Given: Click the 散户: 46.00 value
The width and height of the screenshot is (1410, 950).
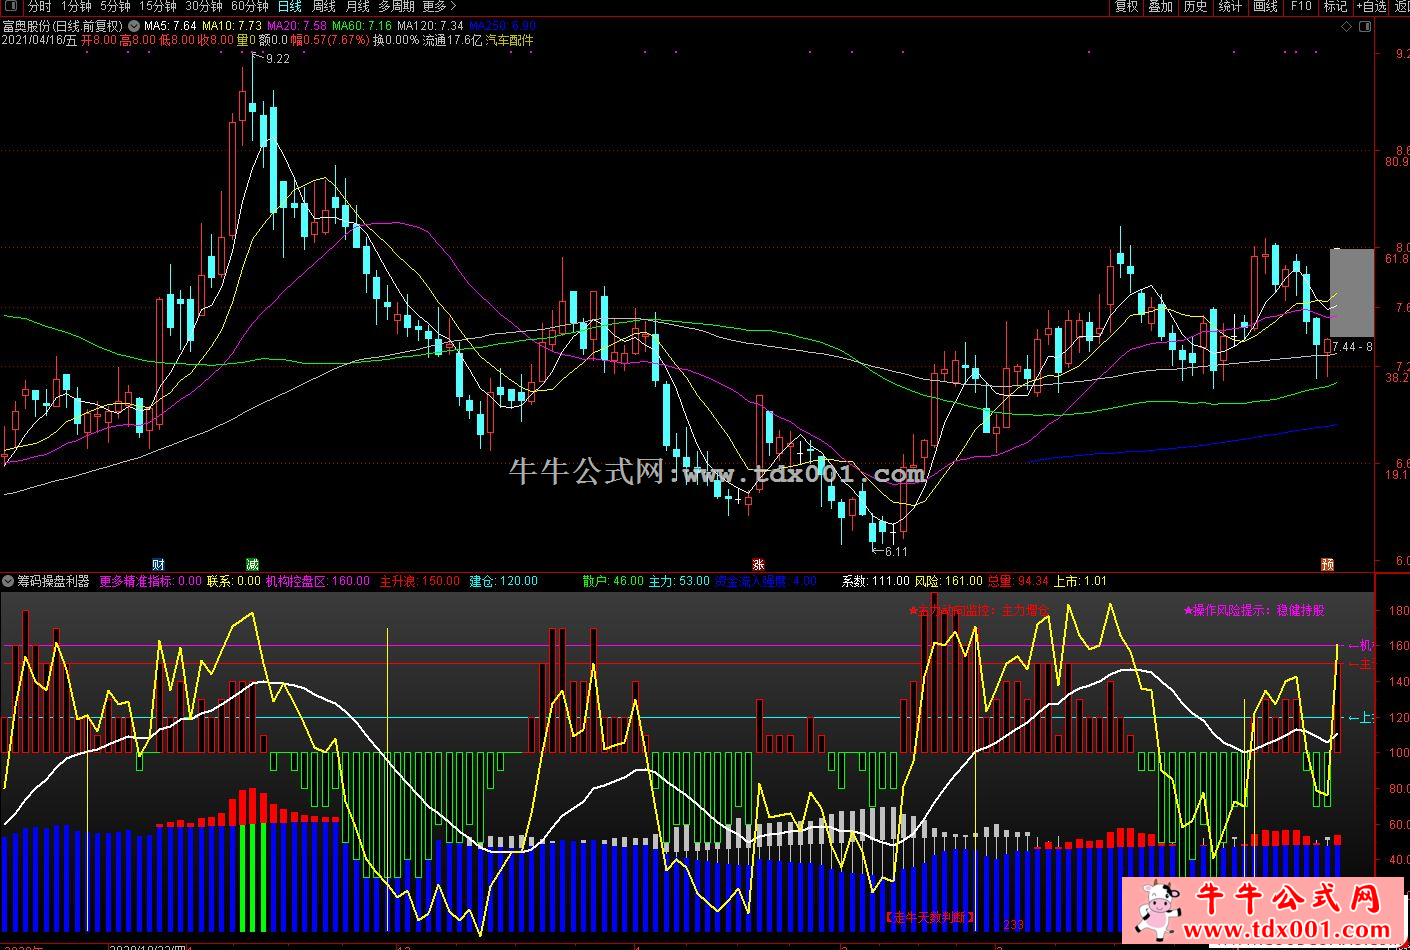Looking at the screenshot, I should (x=613, y=581).
